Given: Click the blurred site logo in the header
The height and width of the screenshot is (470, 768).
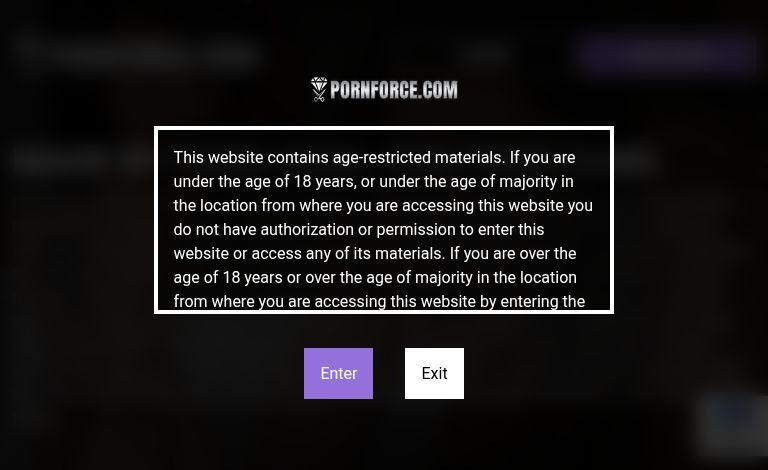Looking at the screenshot, I should pos(138,52).
